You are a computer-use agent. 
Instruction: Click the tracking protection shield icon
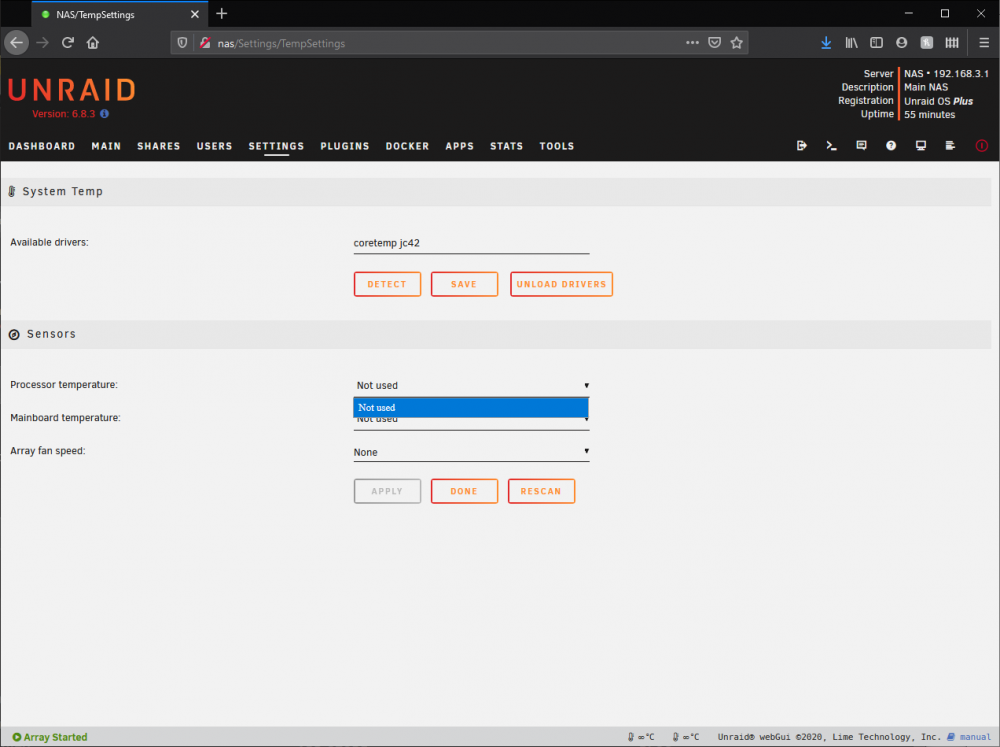(182, 43)
